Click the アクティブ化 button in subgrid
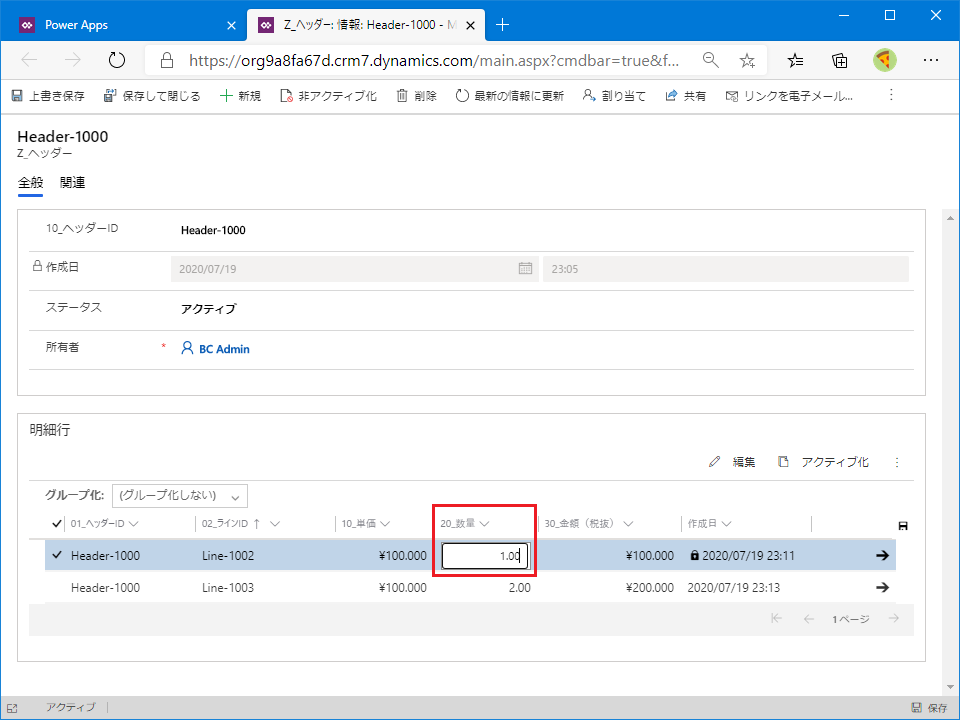 tap(824, 462)
